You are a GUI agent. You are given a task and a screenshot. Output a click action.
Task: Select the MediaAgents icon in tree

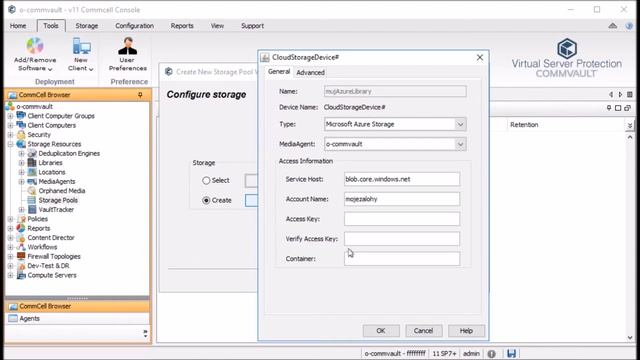click(32, 182)
